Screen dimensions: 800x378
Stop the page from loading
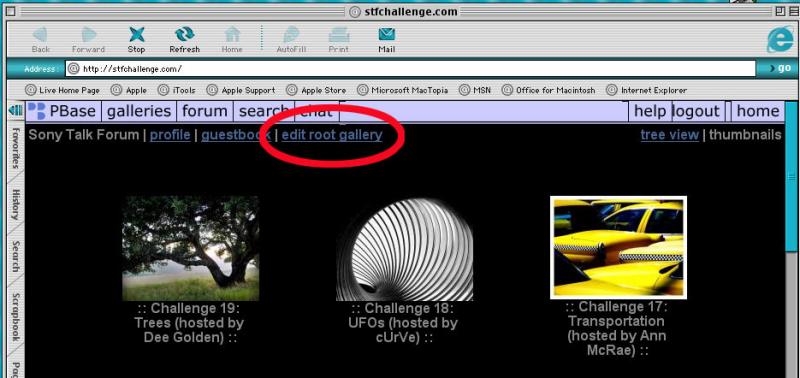coord(136,40)
